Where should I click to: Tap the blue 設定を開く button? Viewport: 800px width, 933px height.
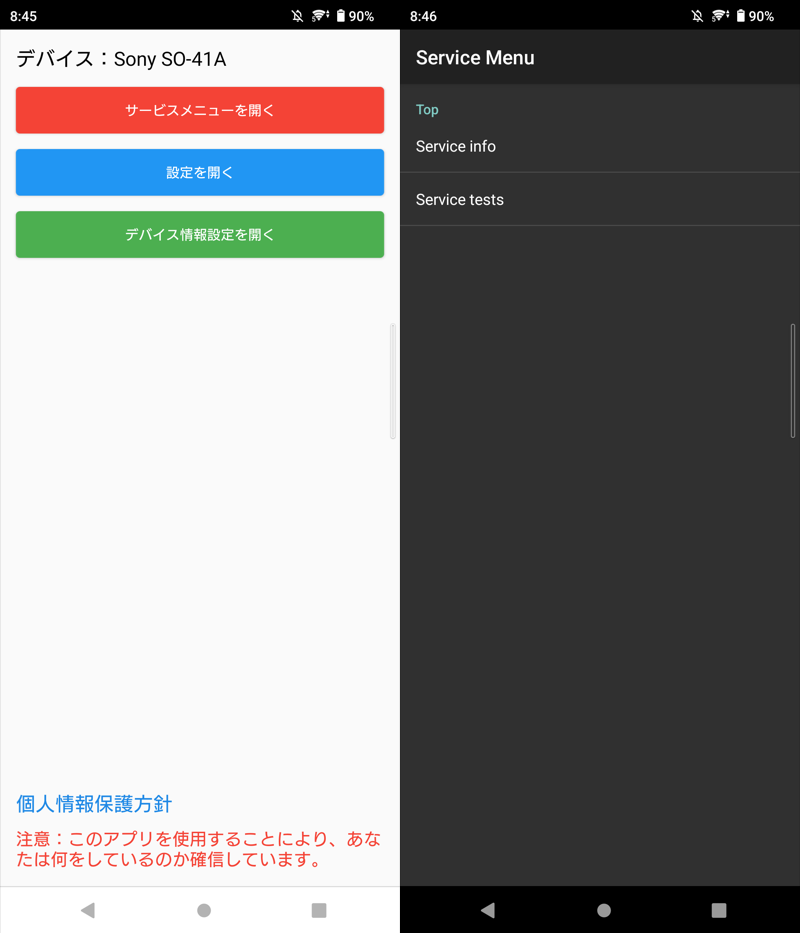[x=200, y=172]
